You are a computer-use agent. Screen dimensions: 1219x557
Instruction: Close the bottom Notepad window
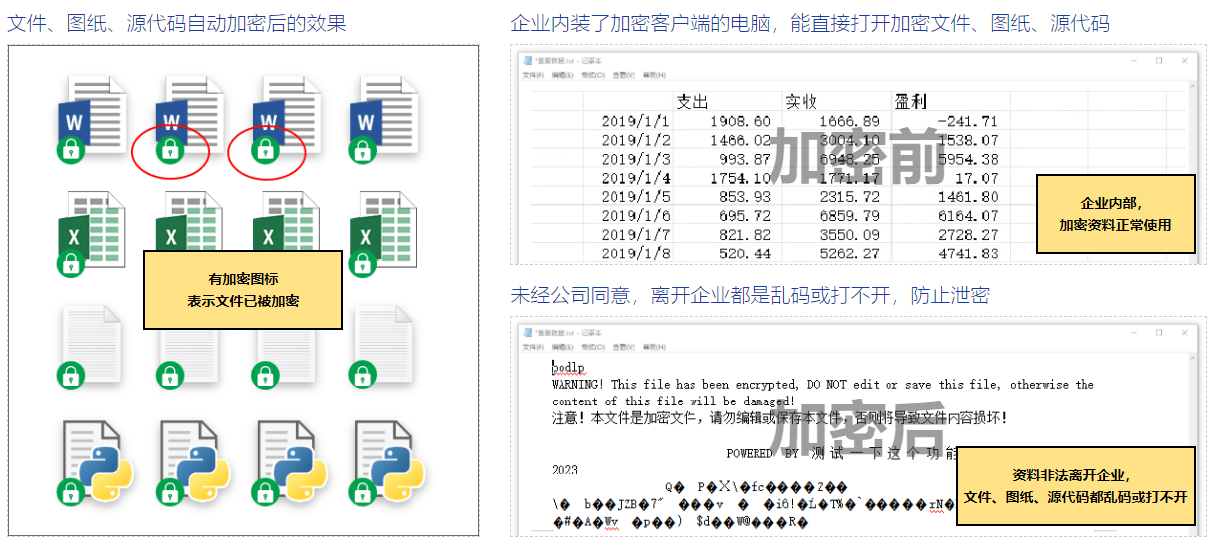pyautogui.click(x=1184, y=332)
